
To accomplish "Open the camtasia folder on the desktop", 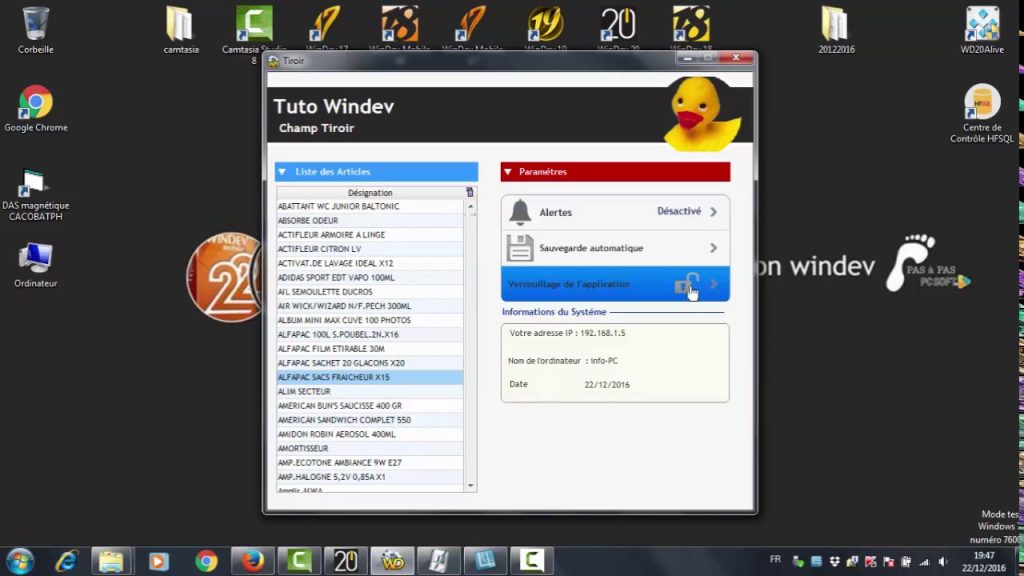I will pyautogui.click(x=181, y=30).
